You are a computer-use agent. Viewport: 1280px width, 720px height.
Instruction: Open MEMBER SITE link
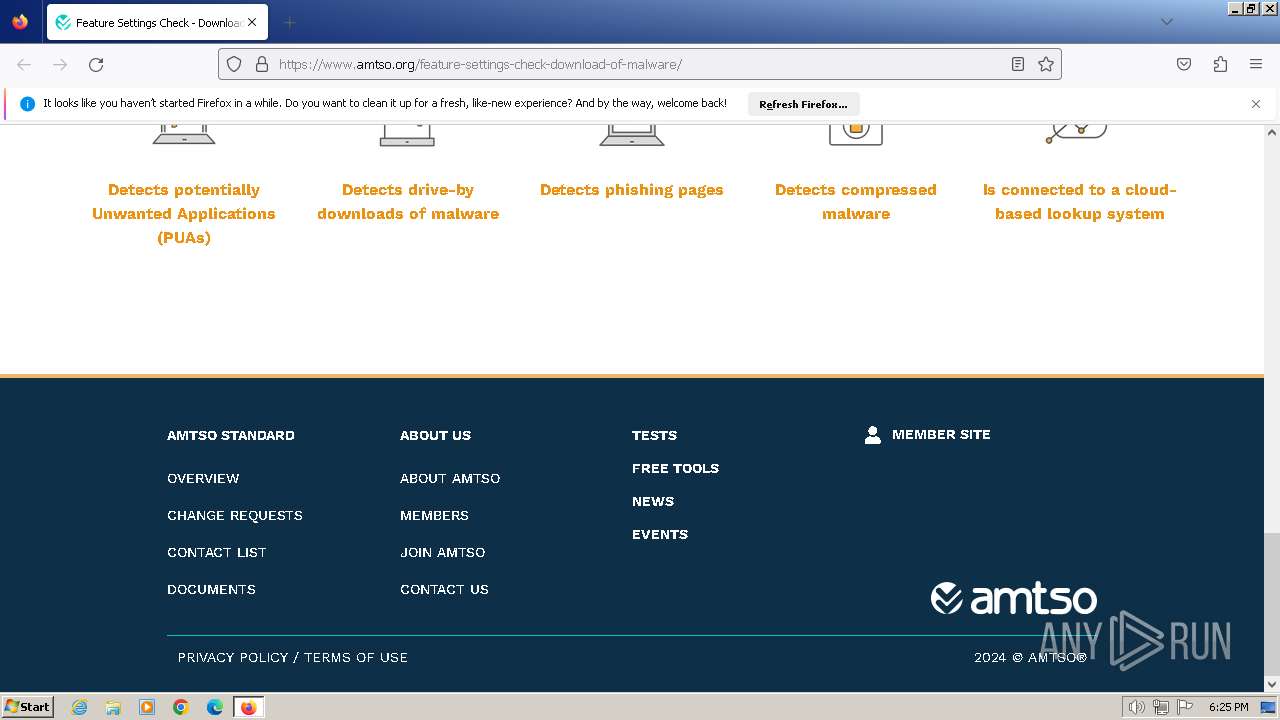click(941, 434)
